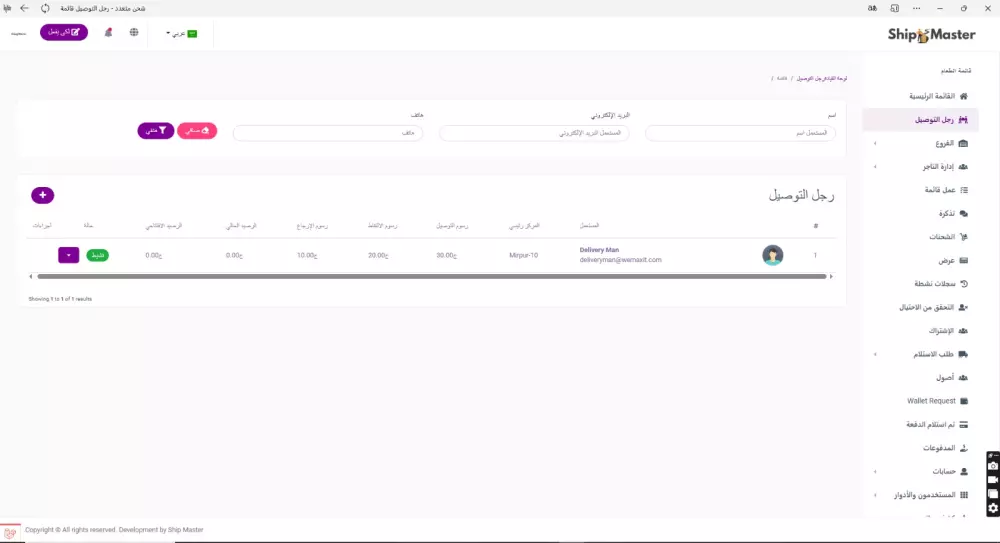The height and width of the screenshot is (543, 1000).
Task: Open the gear settings icon in side widget
Action: (x=993, y=509)
